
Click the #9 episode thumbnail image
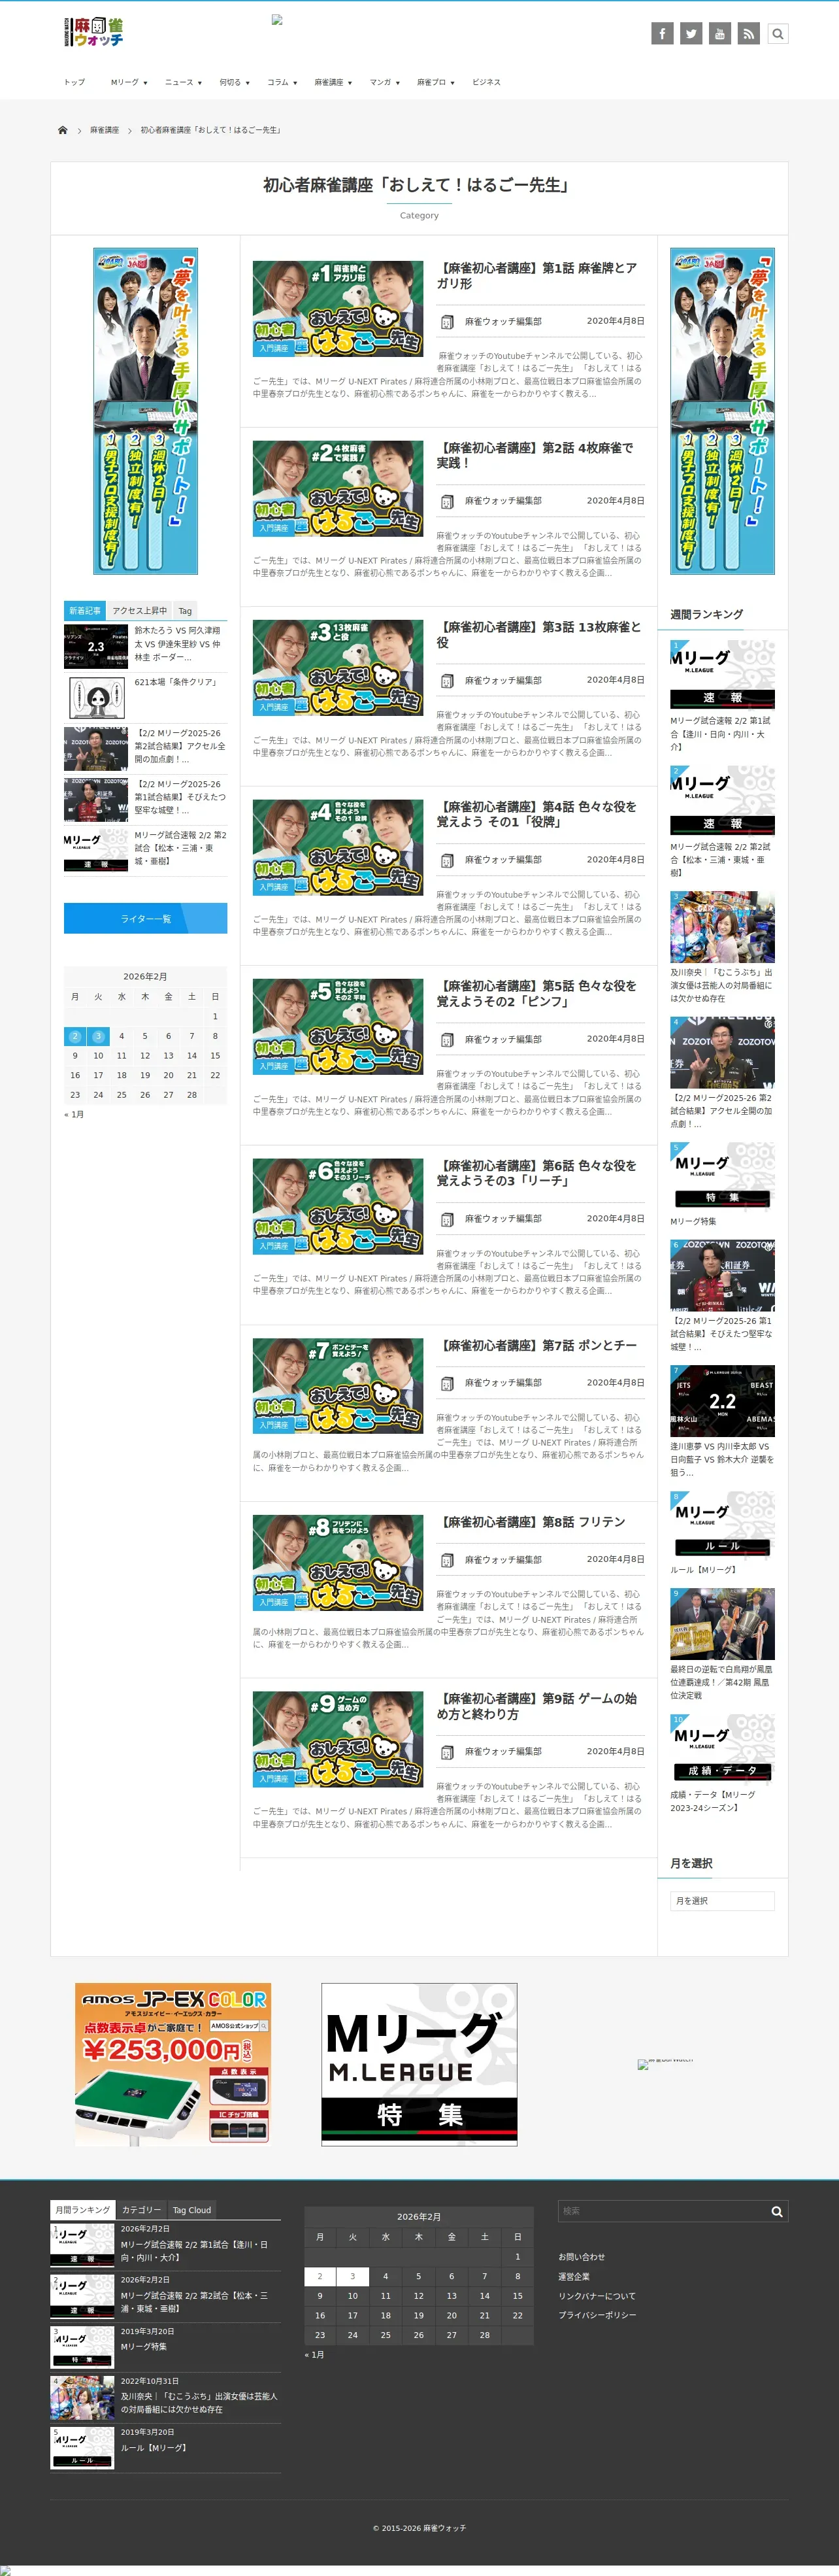click(338, 1739)
